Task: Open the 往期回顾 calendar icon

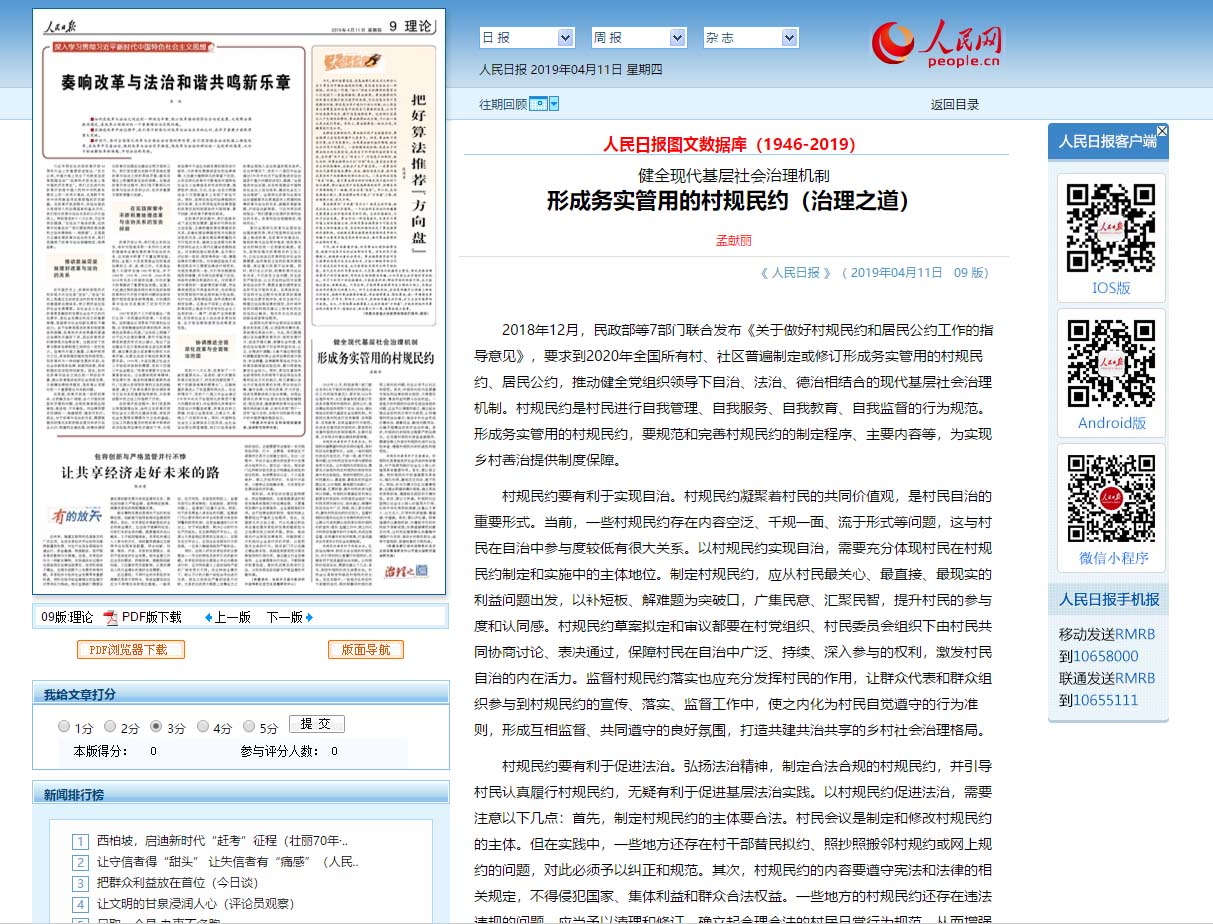Action: (x=538, y=104)
